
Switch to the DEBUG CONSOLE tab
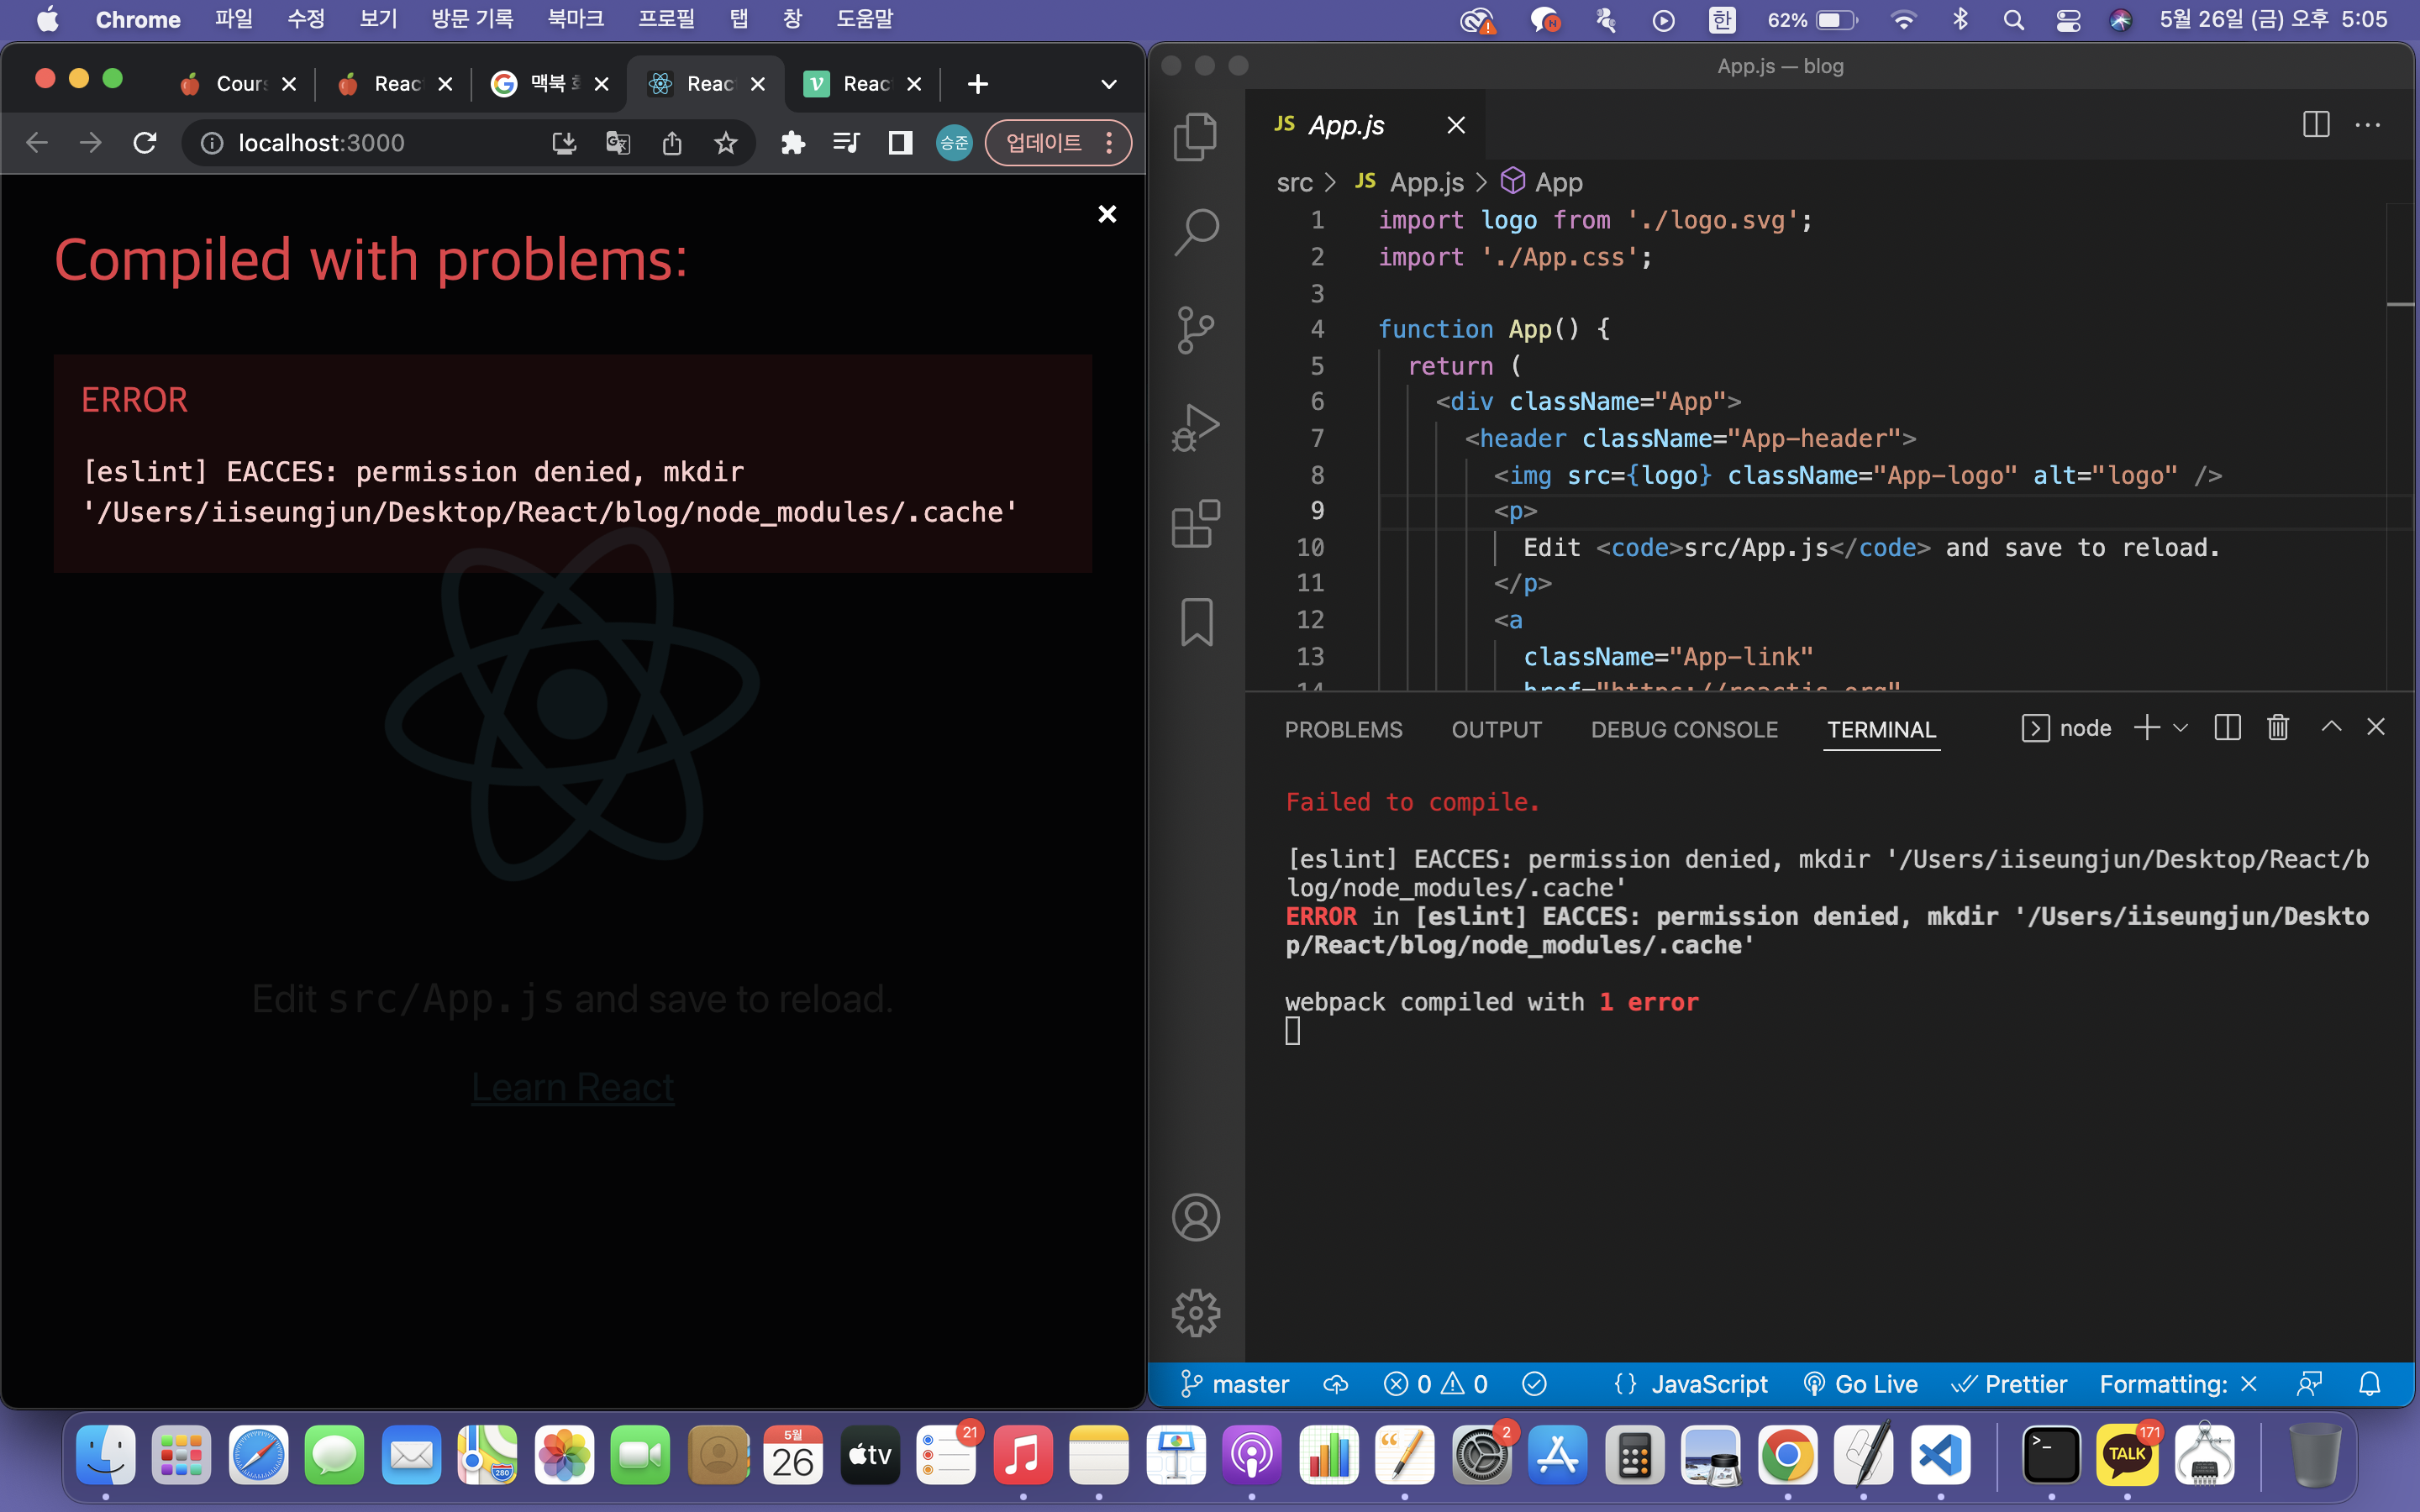1684,730
